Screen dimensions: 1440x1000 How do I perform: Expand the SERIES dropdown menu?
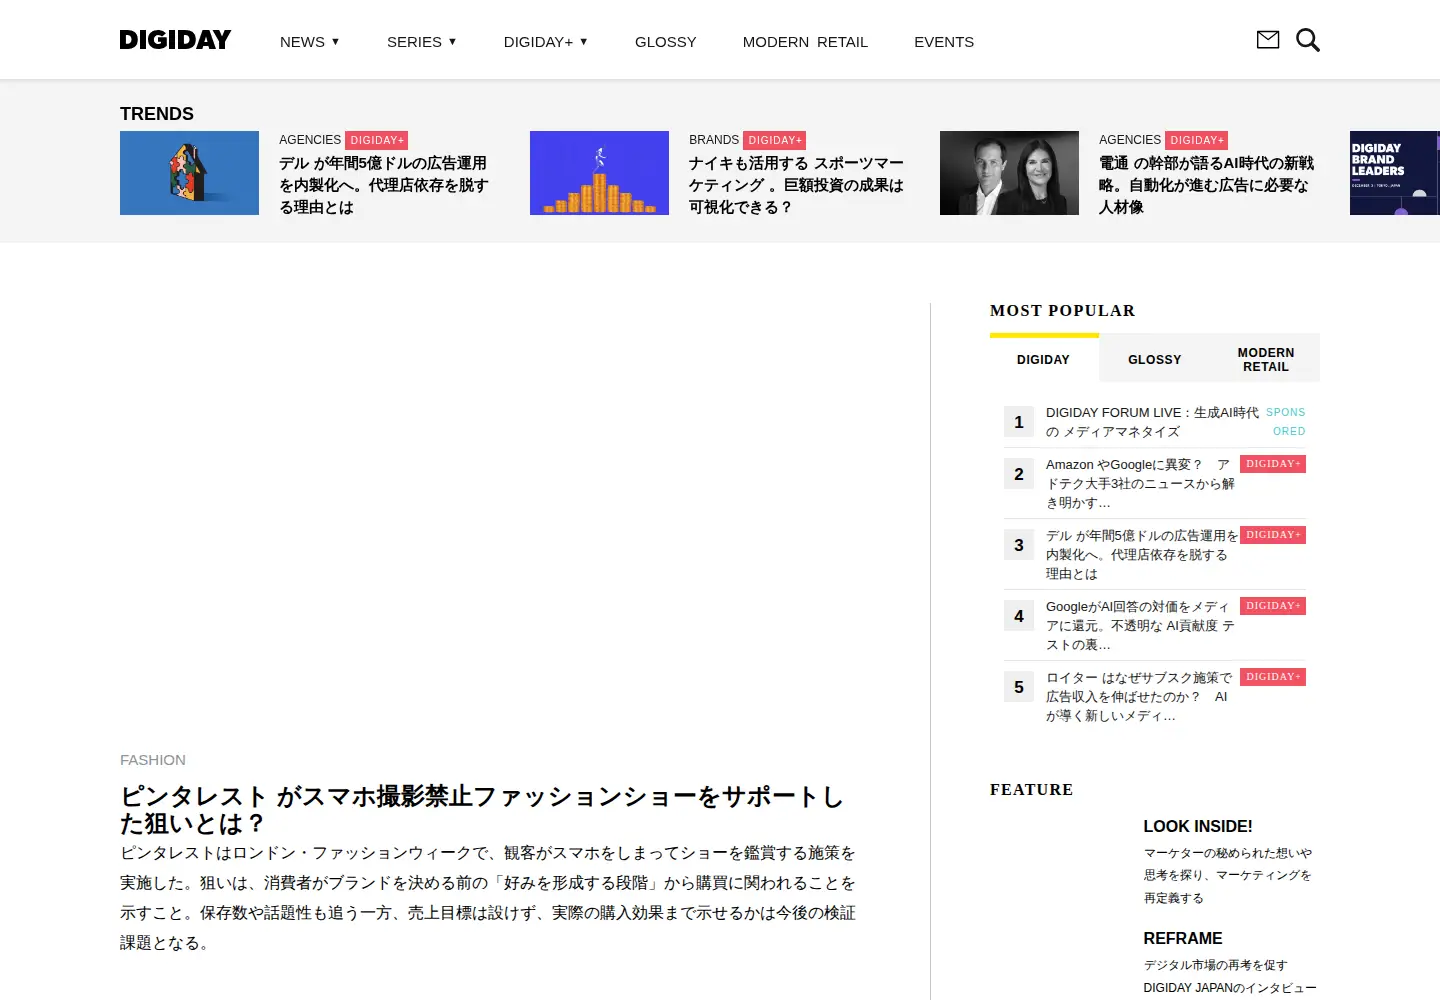click(422, 42)
